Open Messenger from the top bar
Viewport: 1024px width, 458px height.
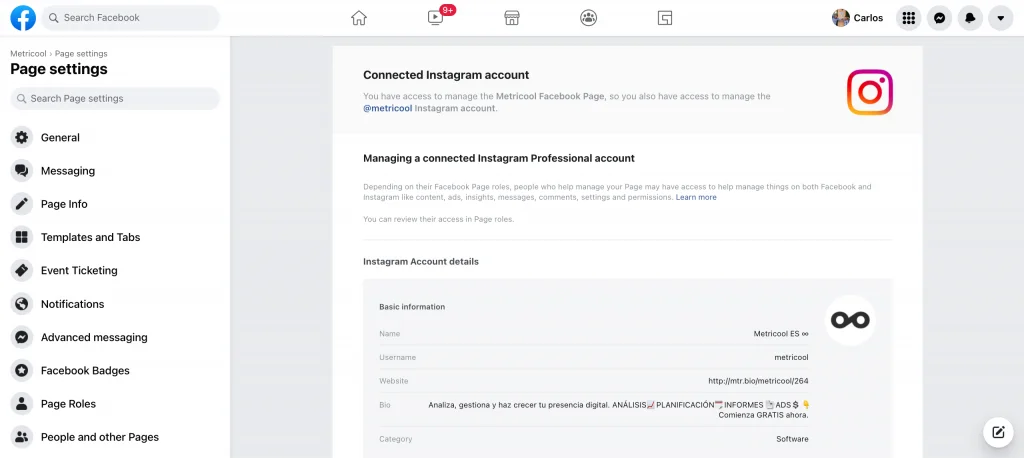pyautogui.click(x=939, y=18)
